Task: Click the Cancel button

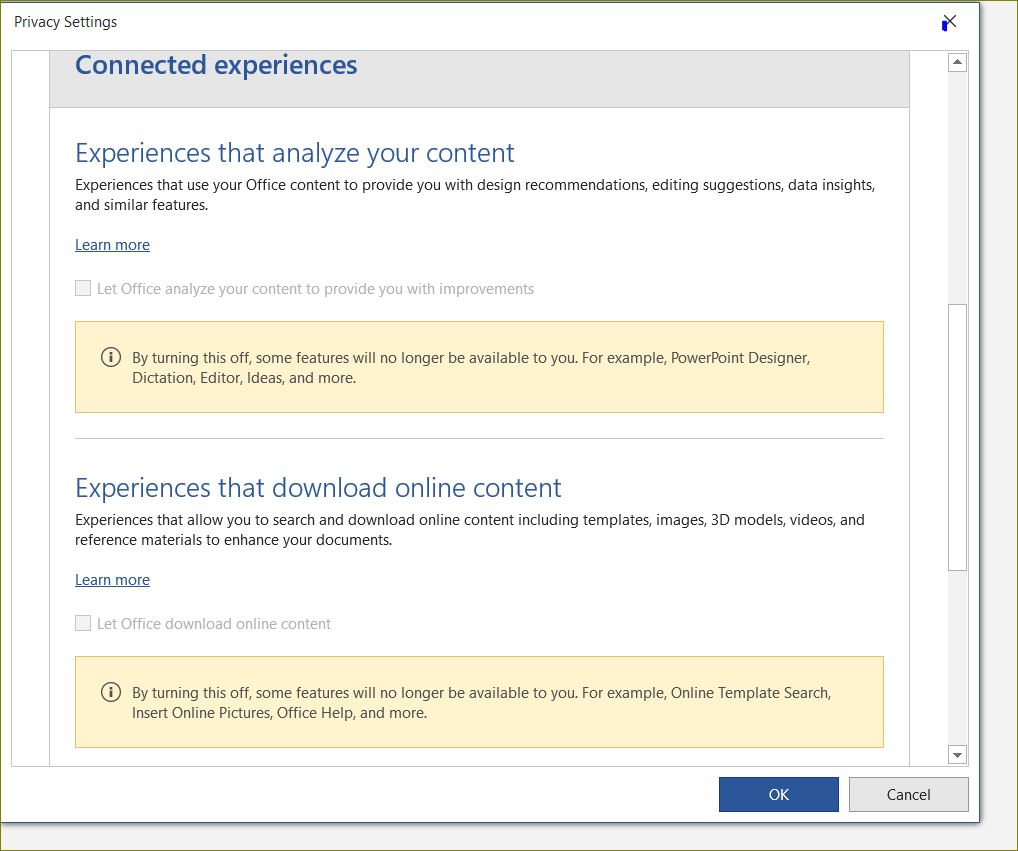Action: pos(908,794)
